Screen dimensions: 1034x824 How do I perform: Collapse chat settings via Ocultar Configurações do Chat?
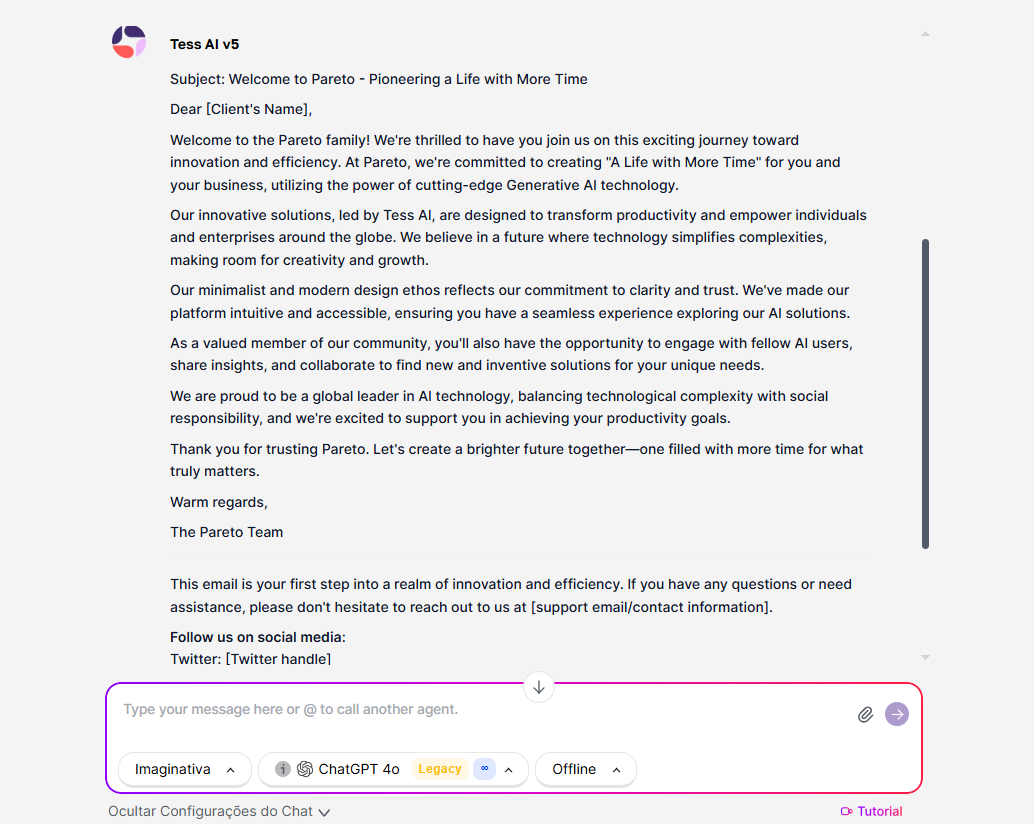219,811
